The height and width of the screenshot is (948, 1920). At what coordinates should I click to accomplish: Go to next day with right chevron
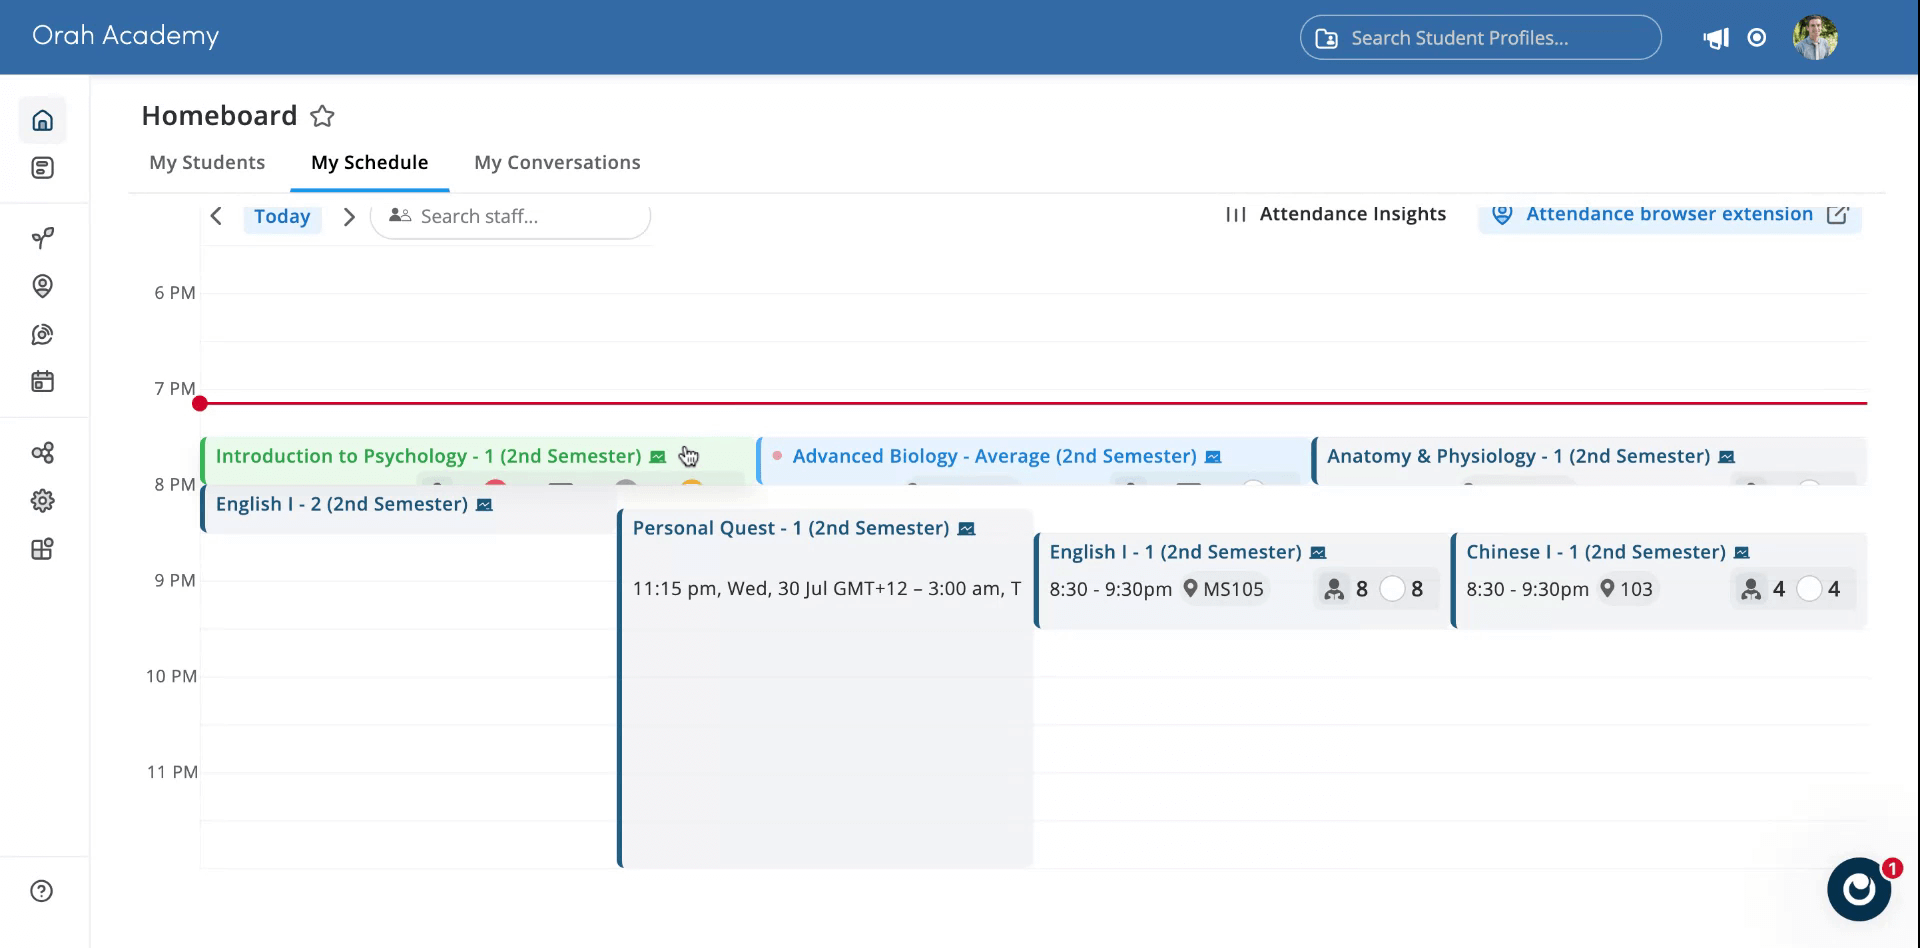coord(349,217)
